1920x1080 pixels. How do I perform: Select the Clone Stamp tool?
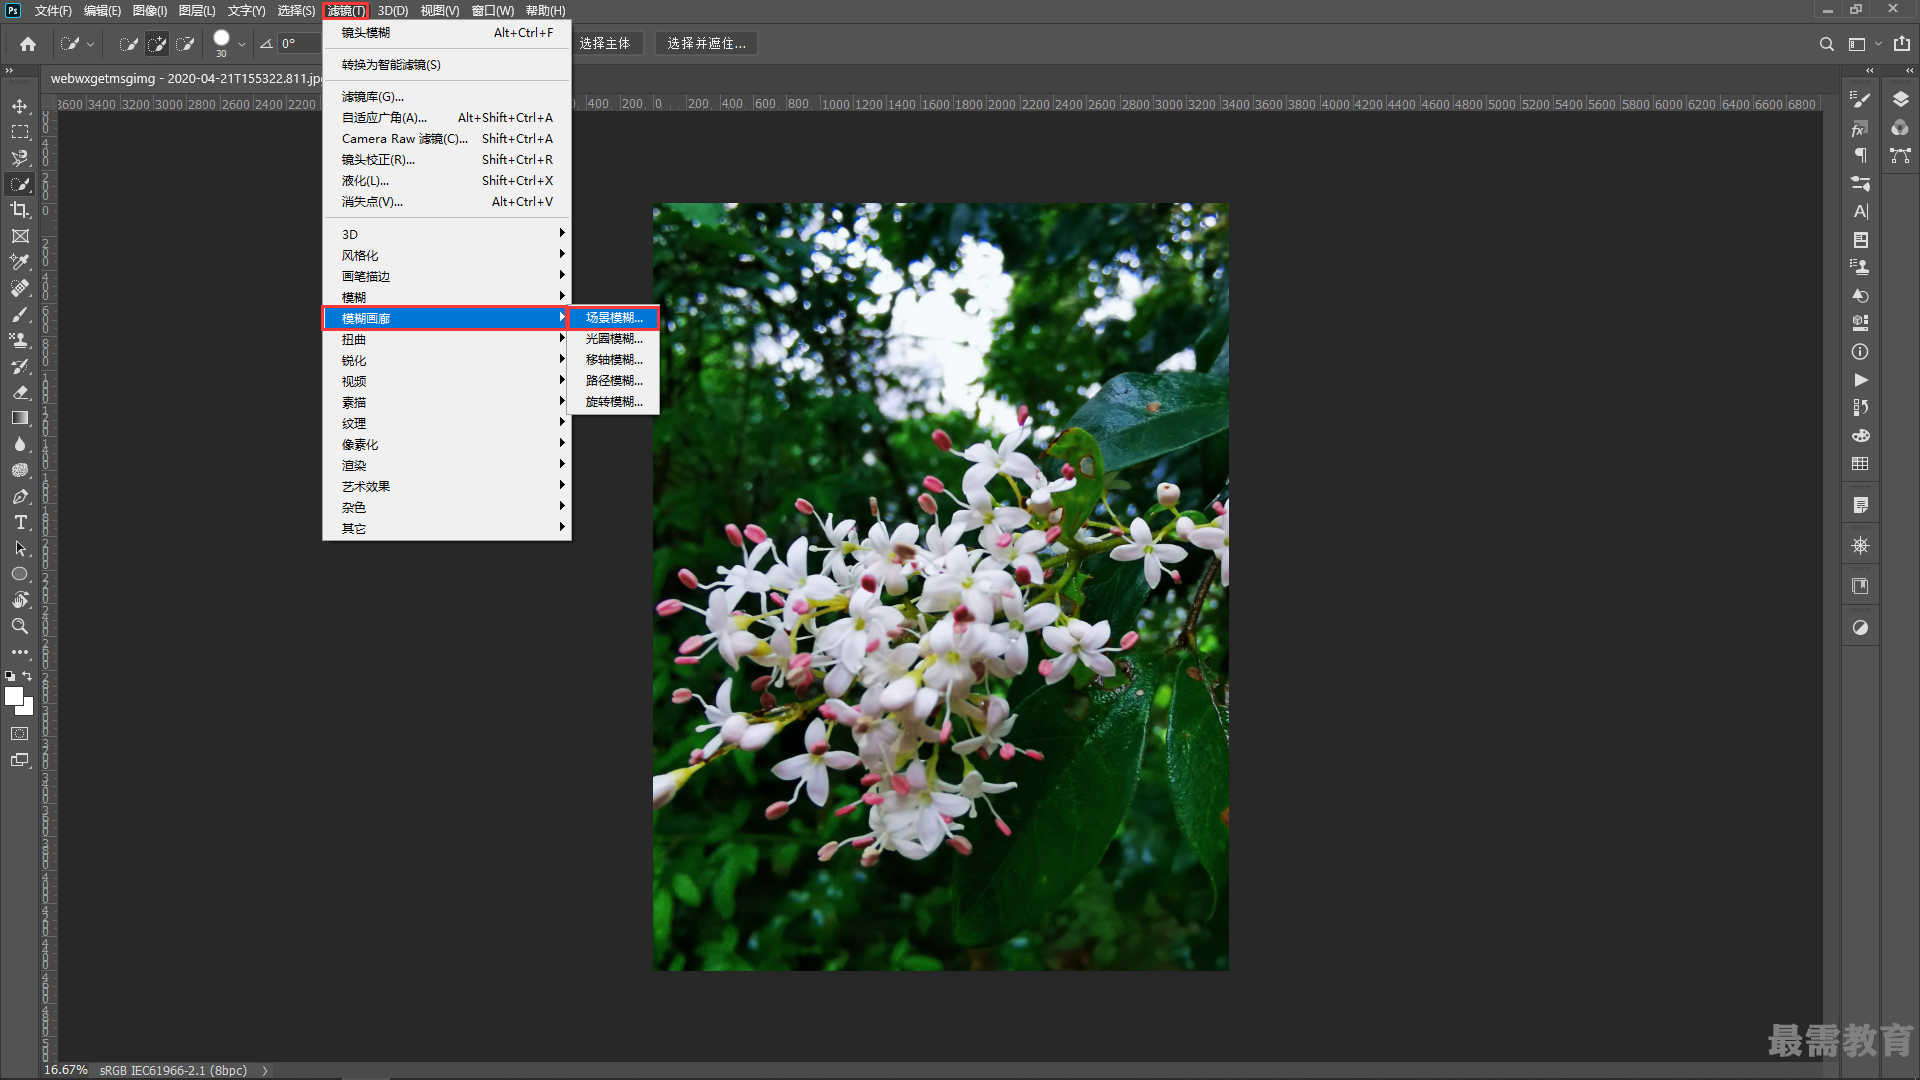pyautogui.click(x=20, y=340)
